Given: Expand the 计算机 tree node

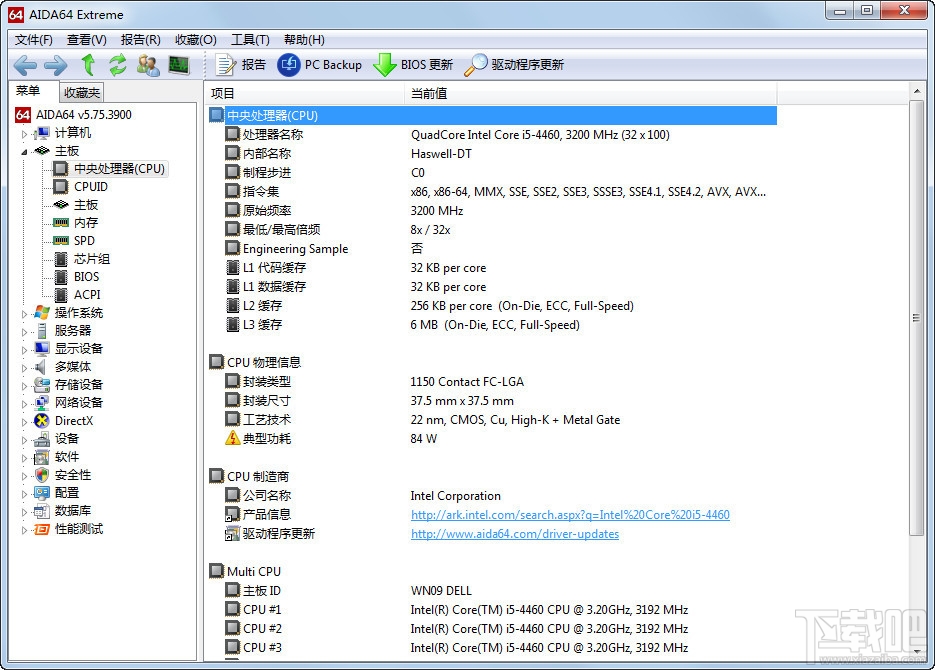Looking at the screenshot, I should coord(24,134).
